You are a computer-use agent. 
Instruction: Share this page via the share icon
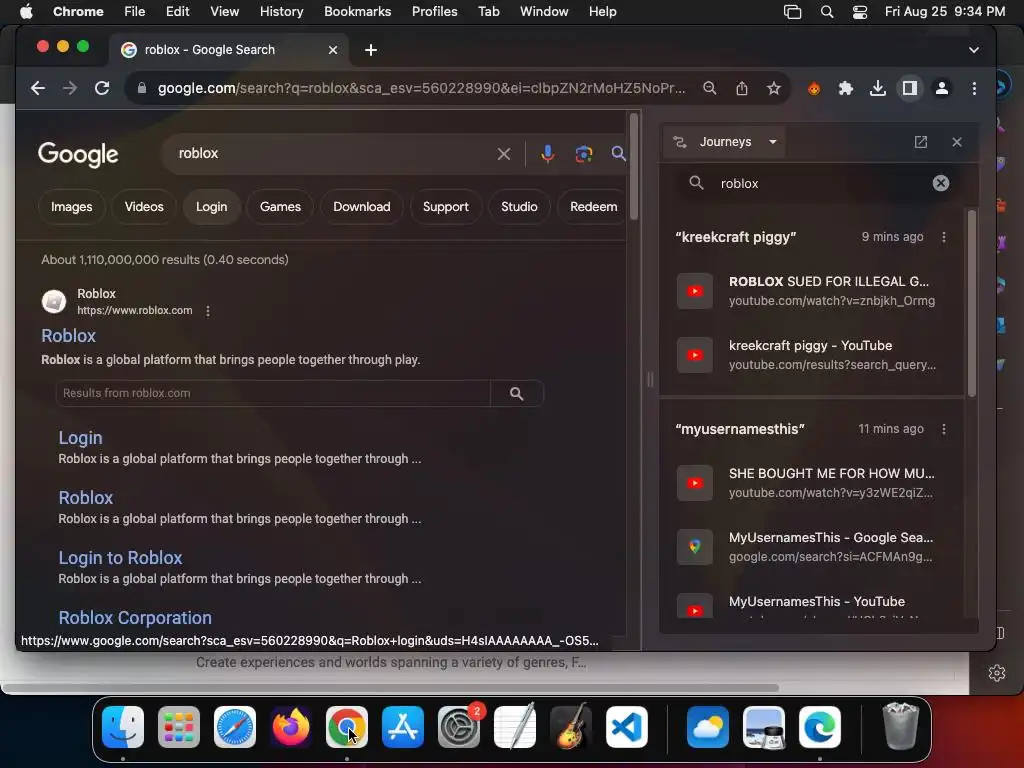[x=742, y=88]
